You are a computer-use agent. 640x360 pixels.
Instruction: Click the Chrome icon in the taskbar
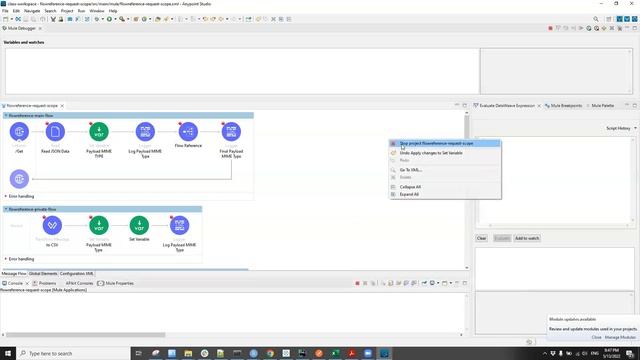270,353
